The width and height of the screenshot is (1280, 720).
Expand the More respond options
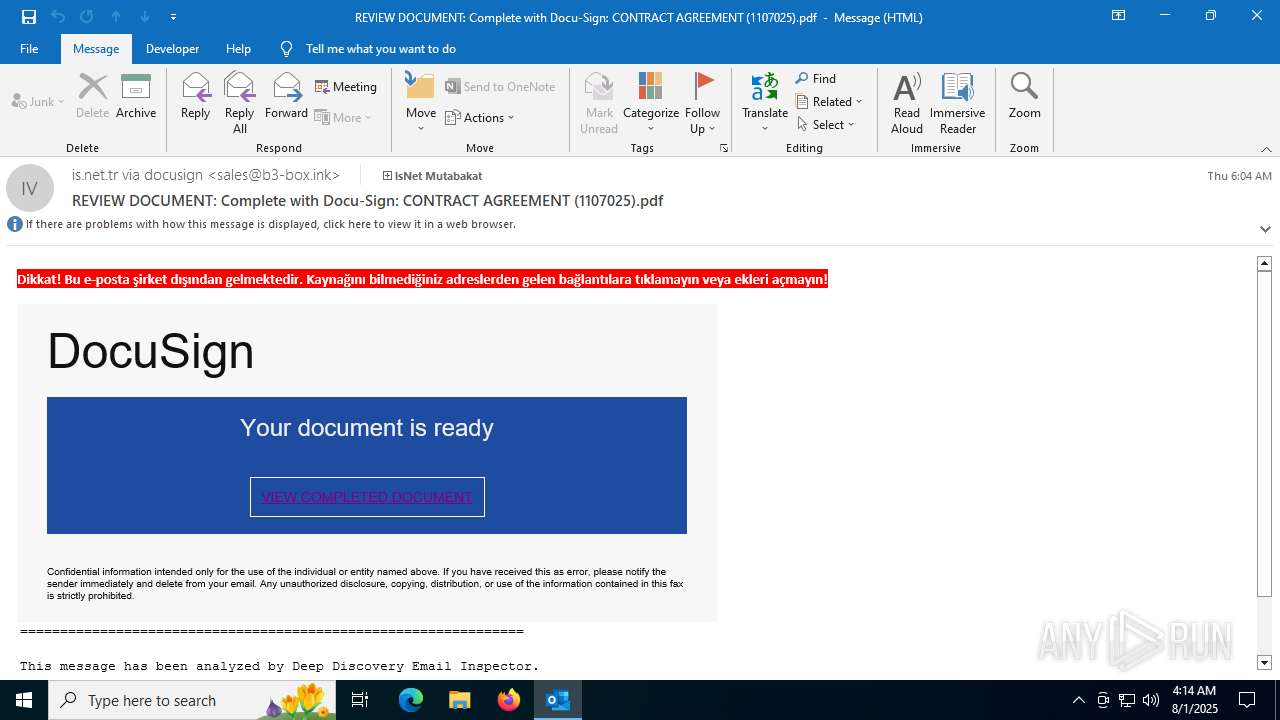pyautogui.click(x=343, y=117)
